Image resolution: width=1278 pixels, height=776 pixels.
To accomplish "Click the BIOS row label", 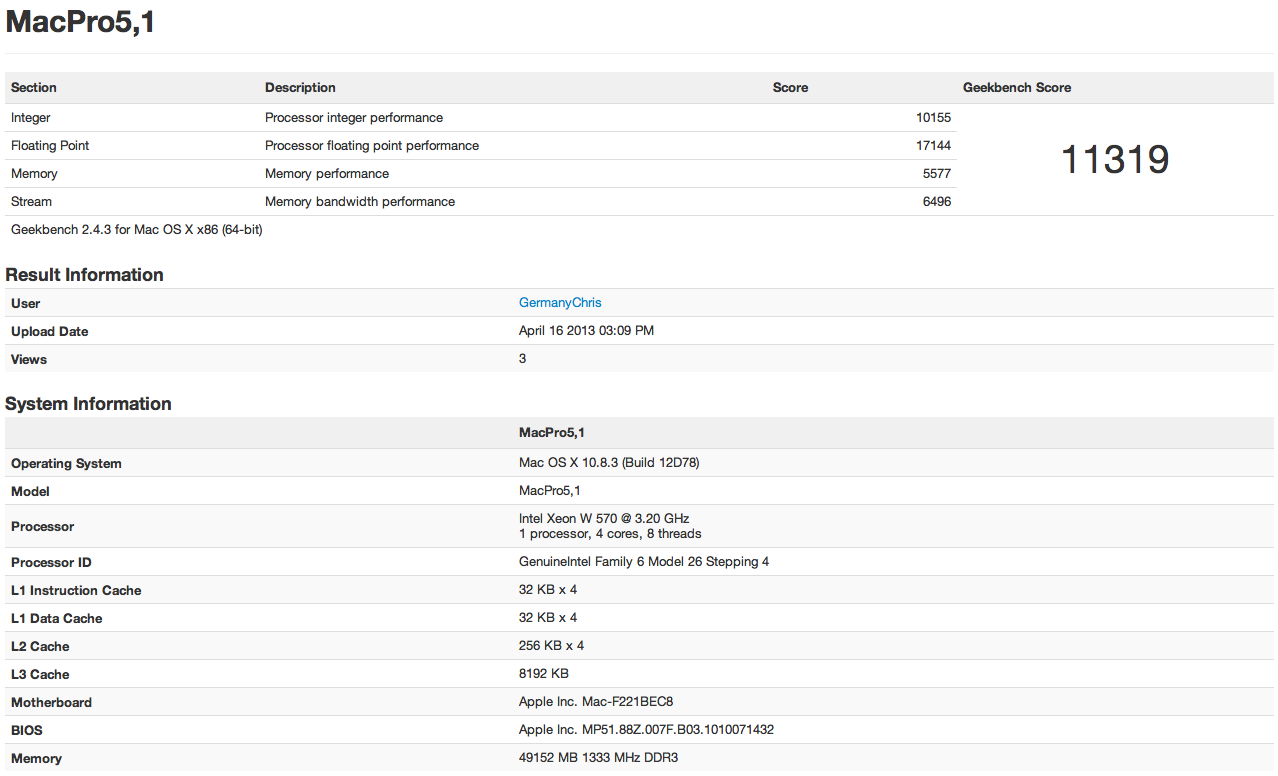I will (27, 730).
